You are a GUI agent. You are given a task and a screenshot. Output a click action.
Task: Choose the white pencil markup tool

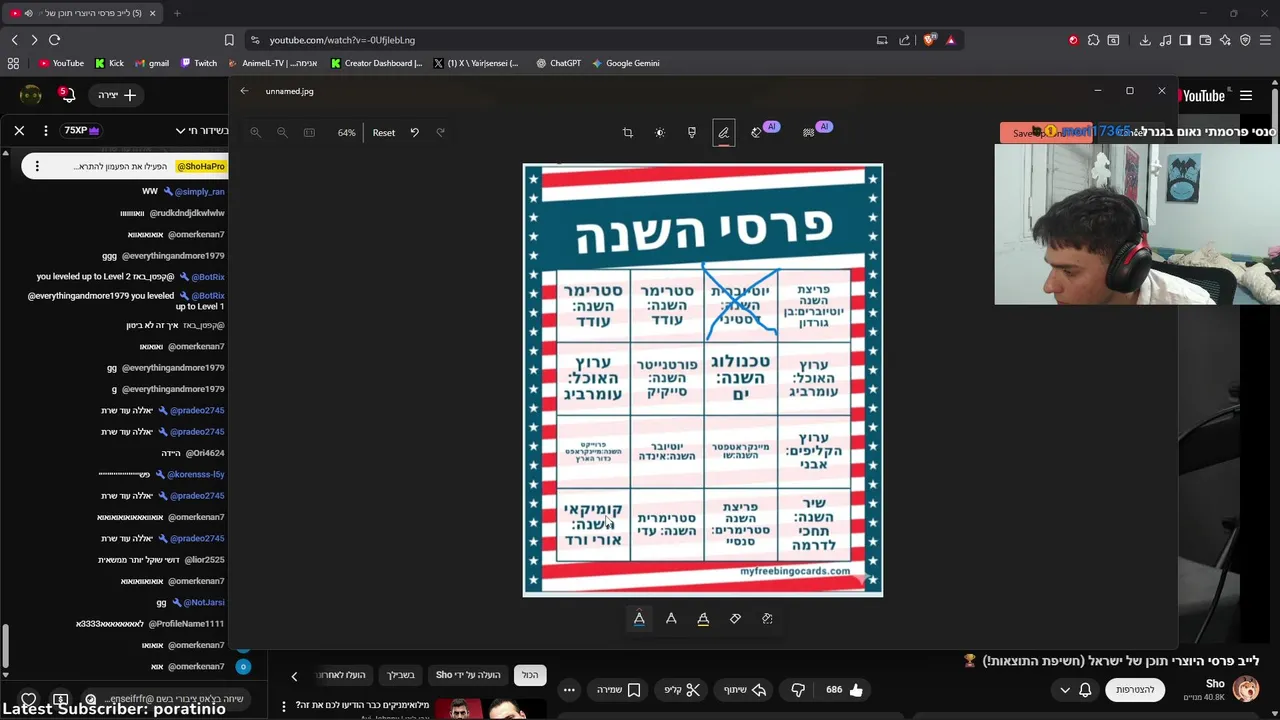(671, 619)
